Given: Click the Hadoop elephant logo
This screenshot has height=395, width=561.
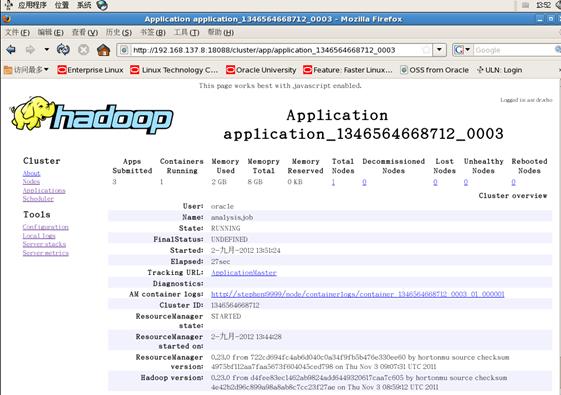Looking at the screenshot, I should [x=91, y=115].
